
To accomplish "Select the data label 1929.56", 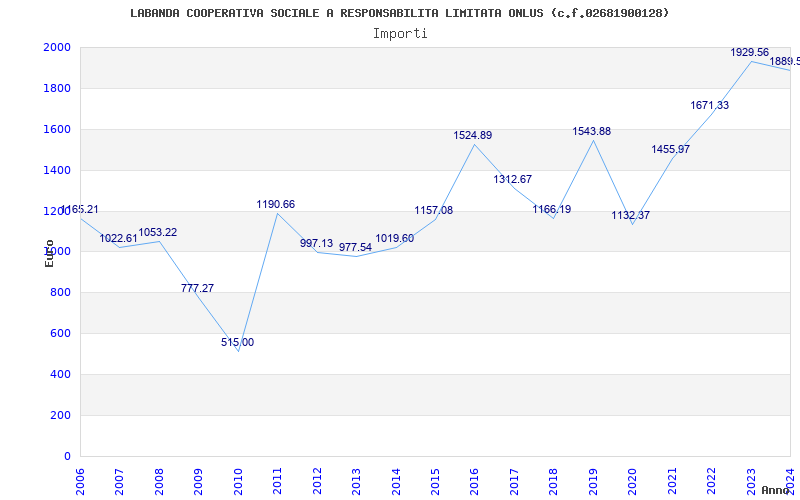I will click(x=749, y=52).
